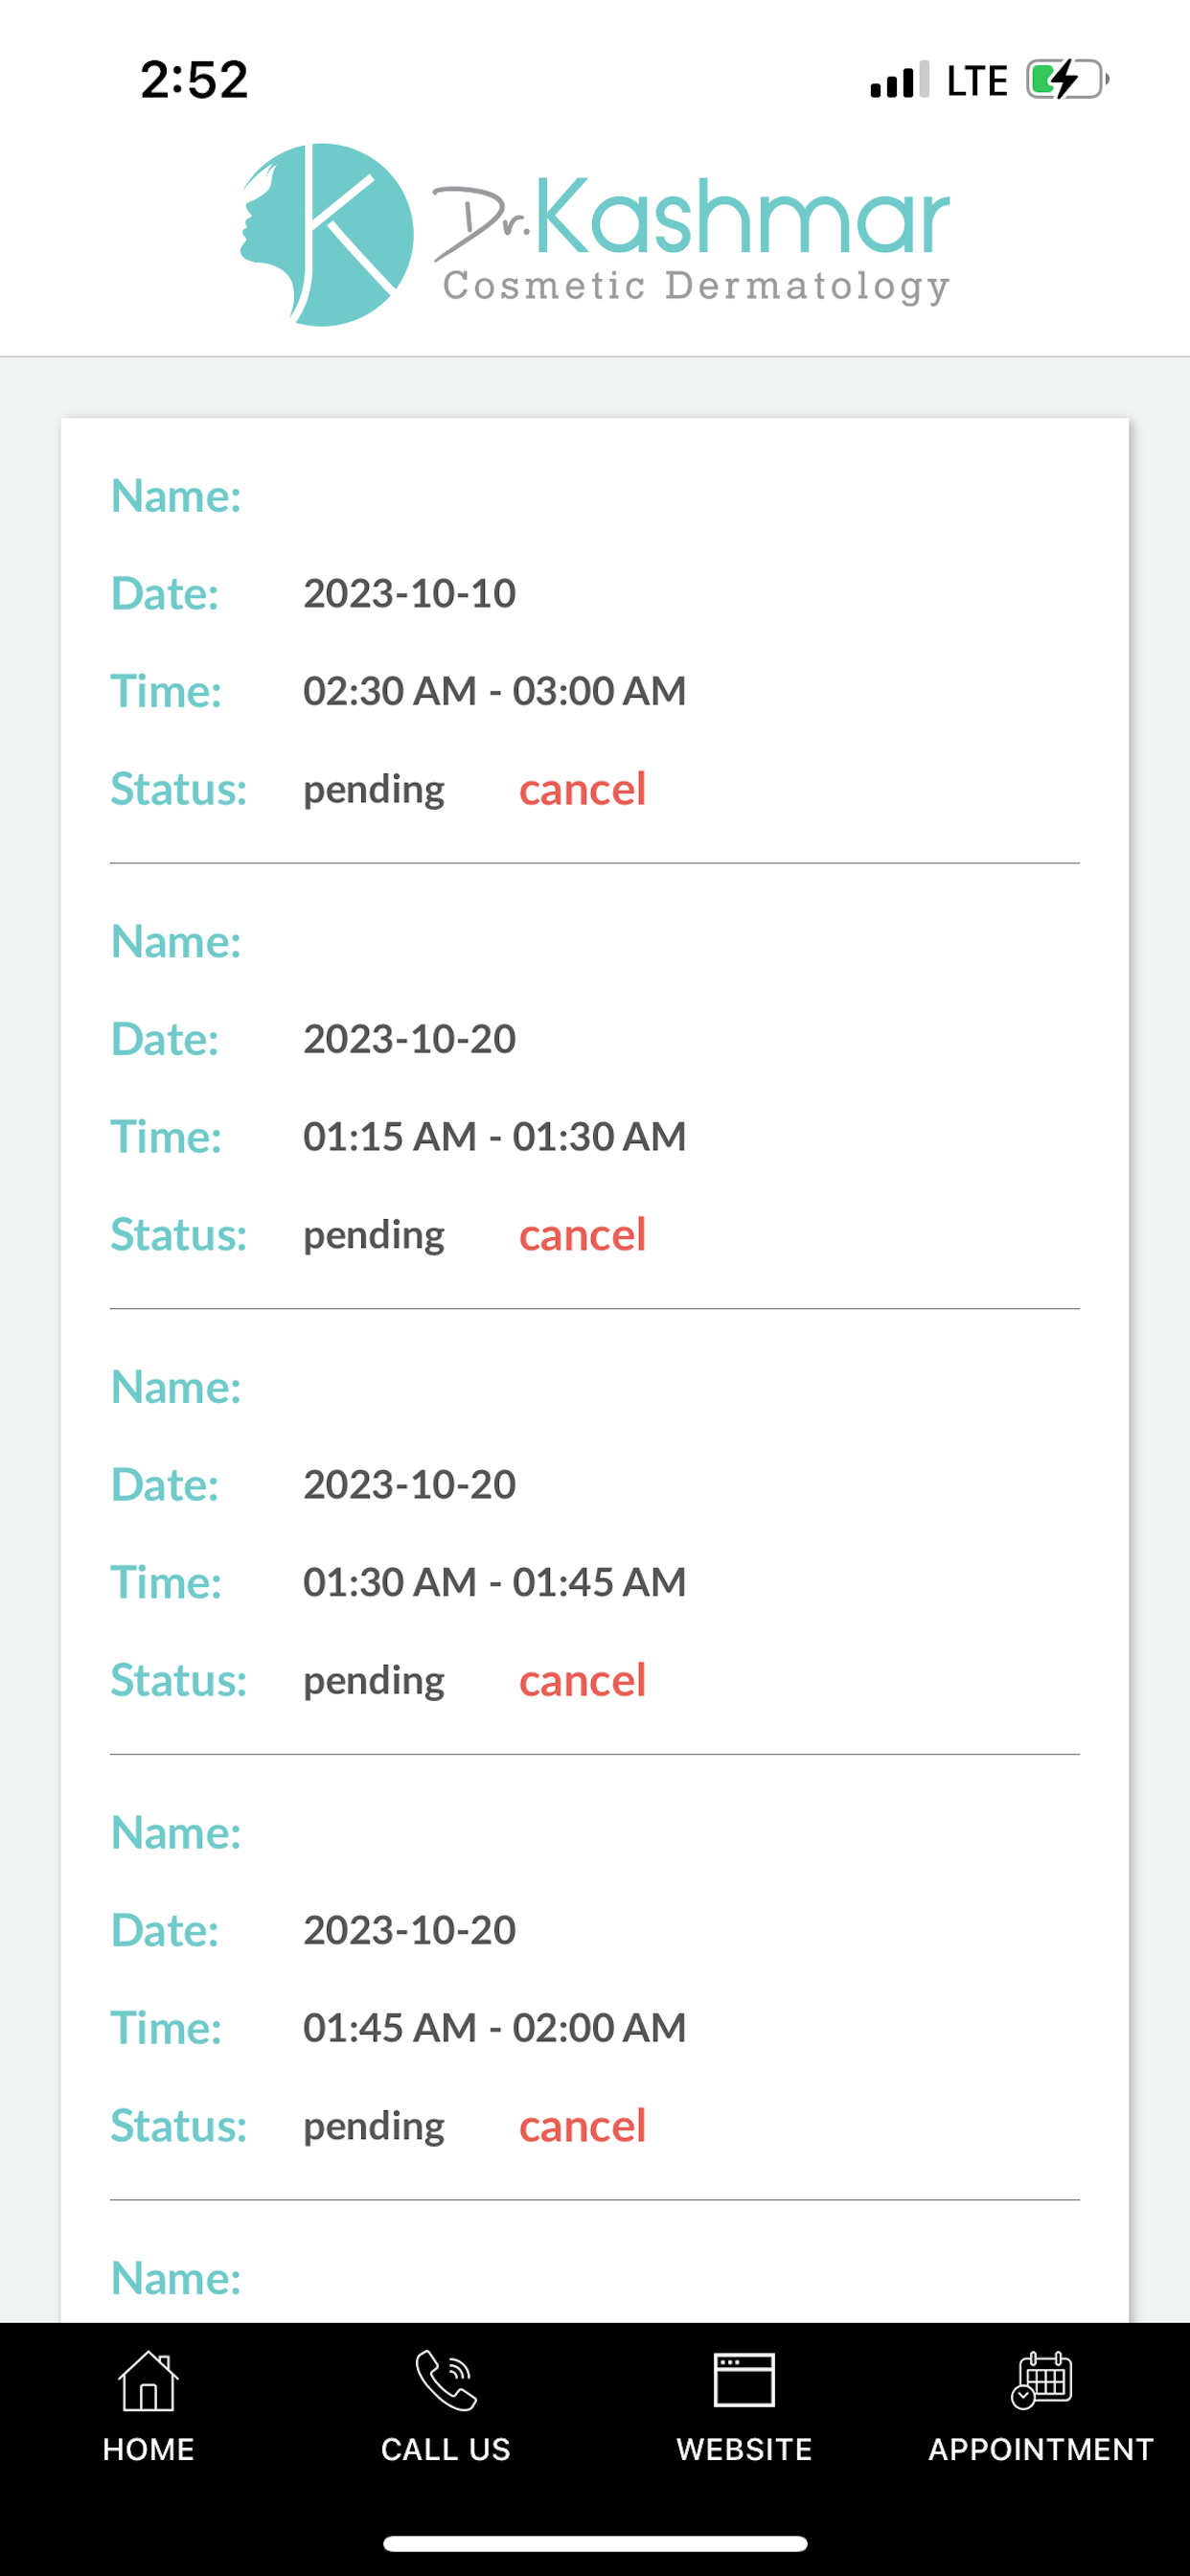The width and height of the screenshot is (1190, 2576).
Task: Tap the Dr. Kashmar face logo
Action: click(x=327, y=235)
